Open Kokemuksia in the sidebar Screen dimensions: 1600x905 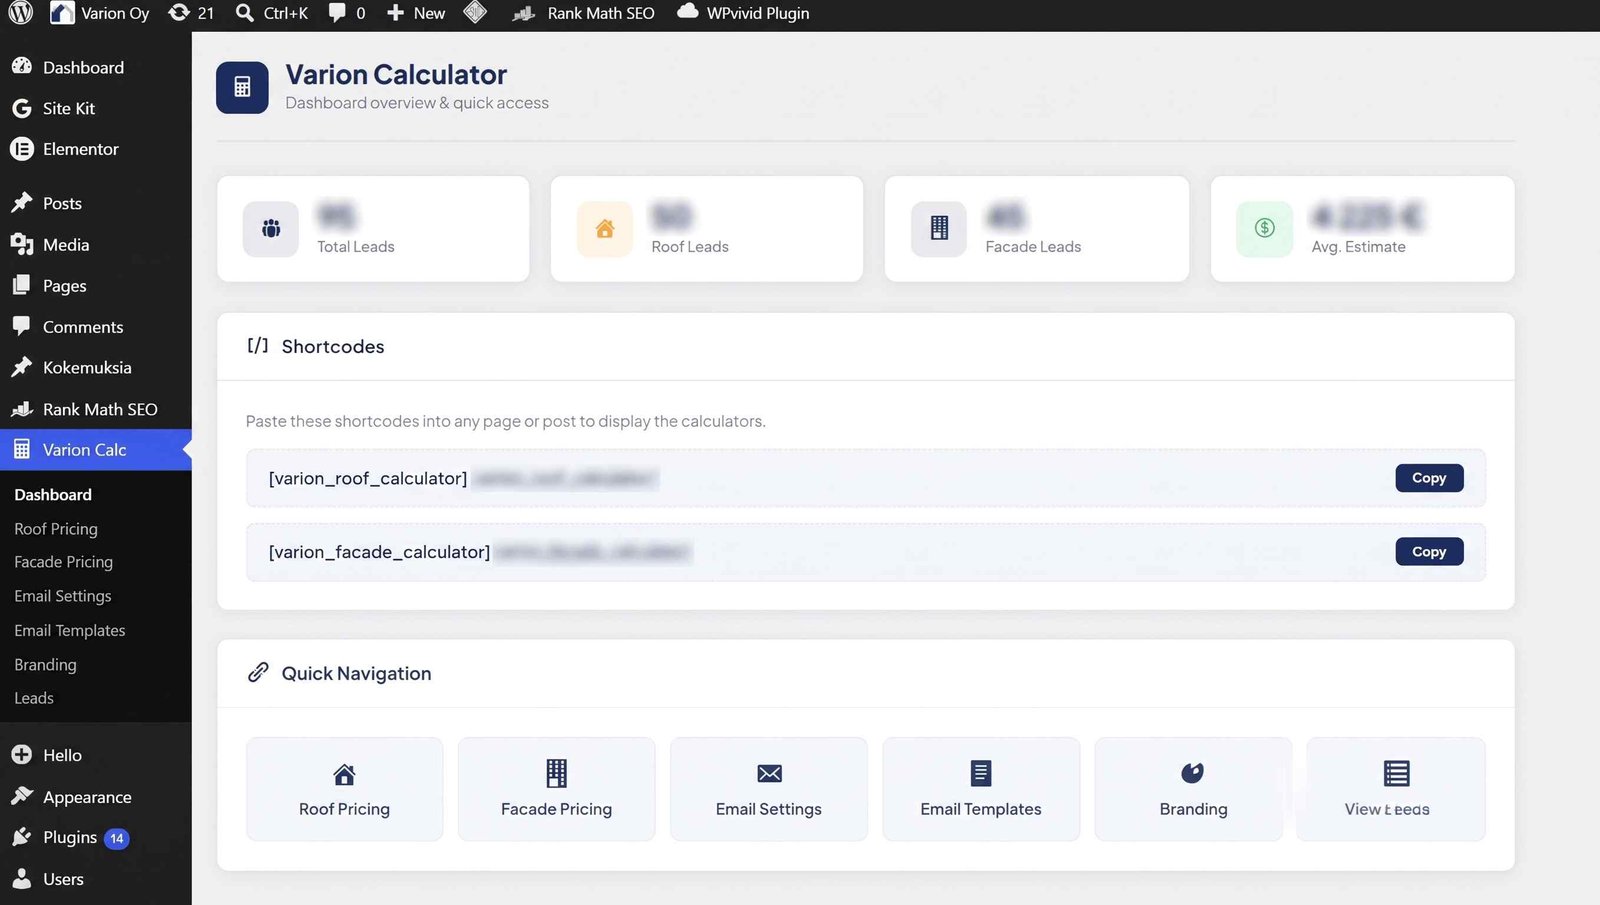click(x=96, y=368)
